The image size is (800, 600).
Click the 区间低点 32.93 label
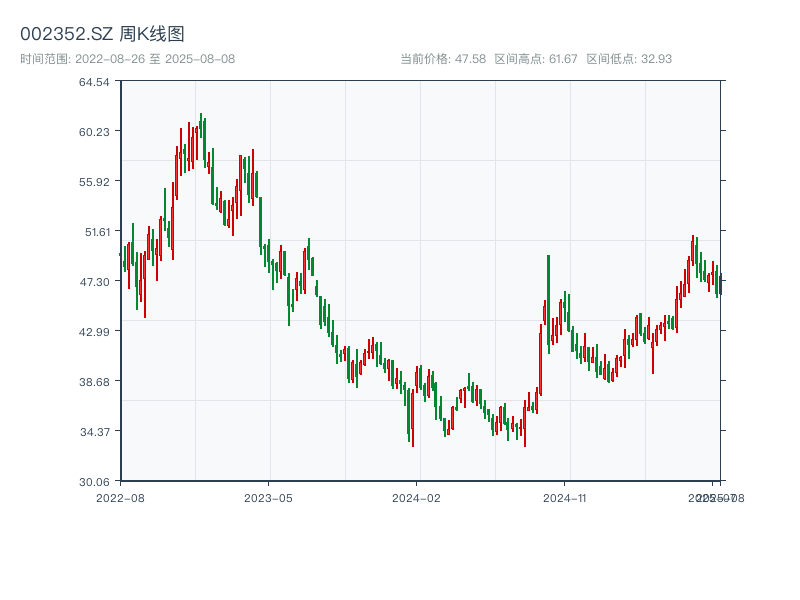629,59
